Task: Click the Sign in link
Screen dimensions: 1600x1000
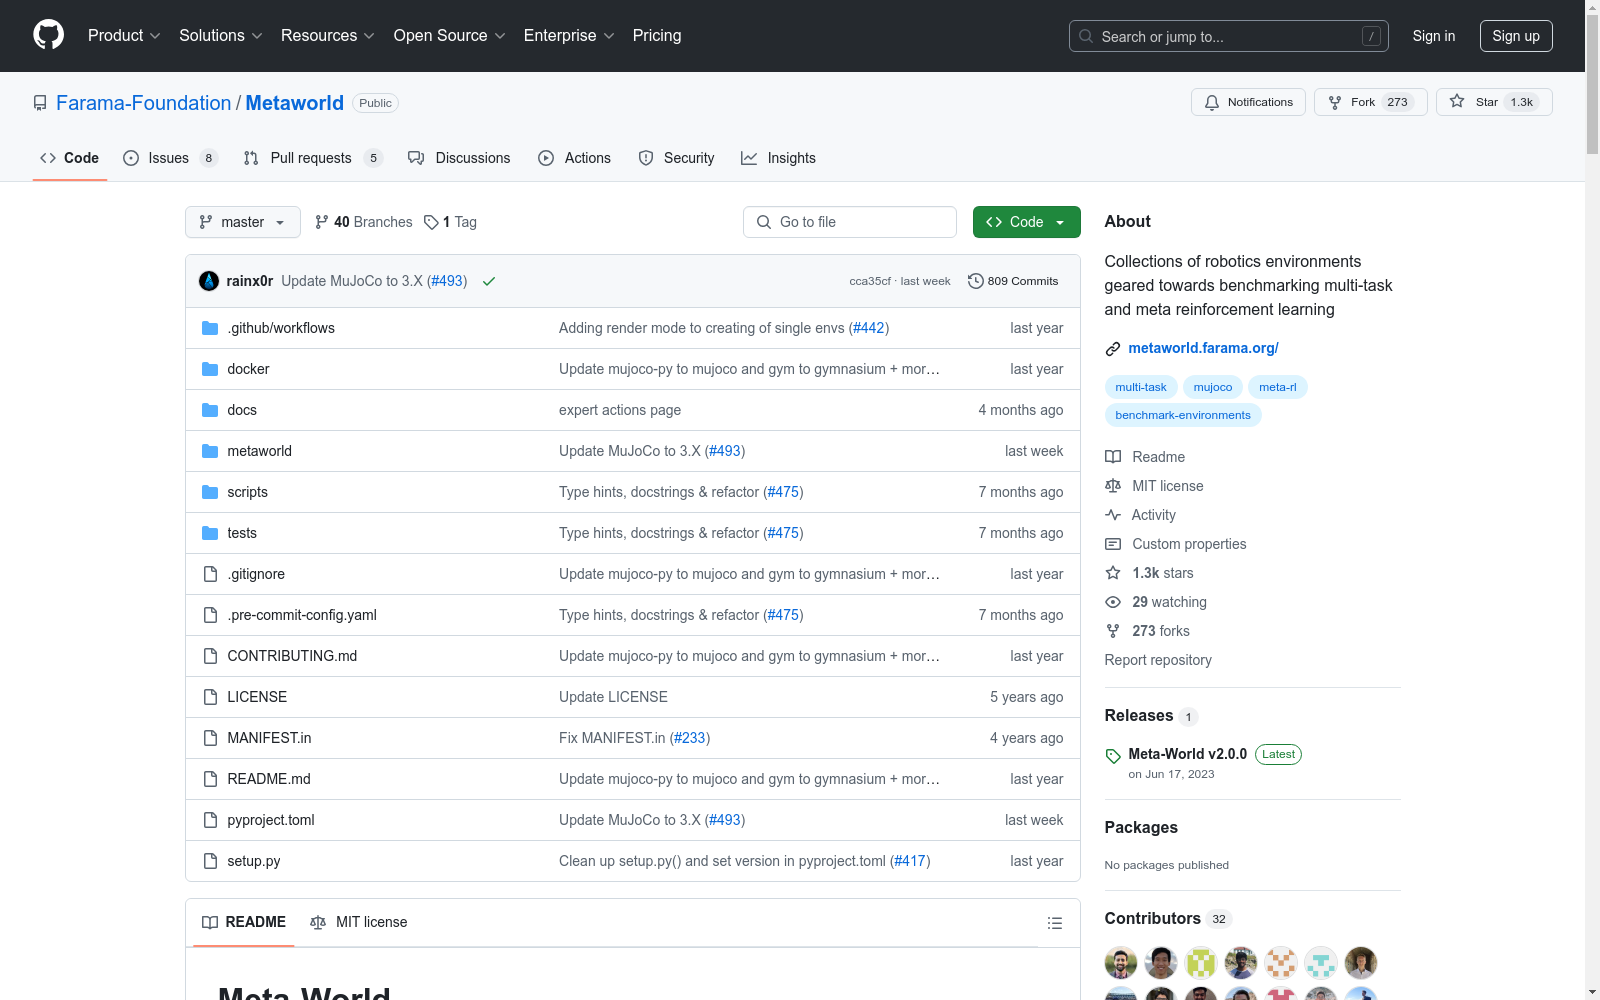Action: pos(1434,36)
